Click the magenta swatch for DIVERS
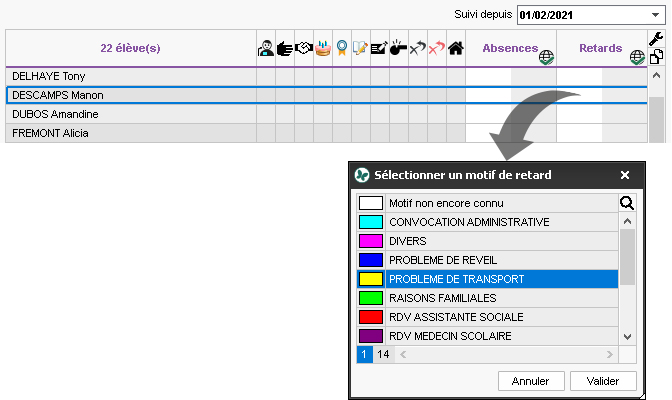Screen dimensions: 672x400 (x=371, y=241)
